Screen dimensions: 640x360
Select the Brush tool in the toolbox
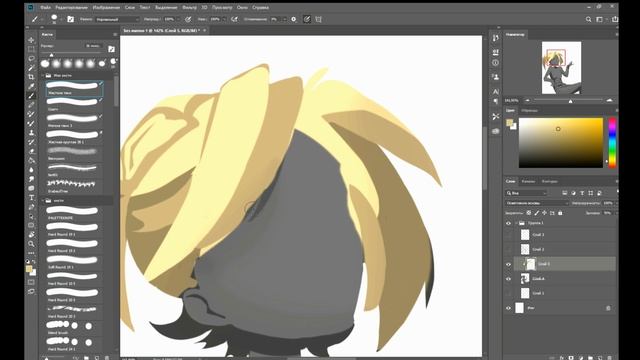tap(31, 96)
